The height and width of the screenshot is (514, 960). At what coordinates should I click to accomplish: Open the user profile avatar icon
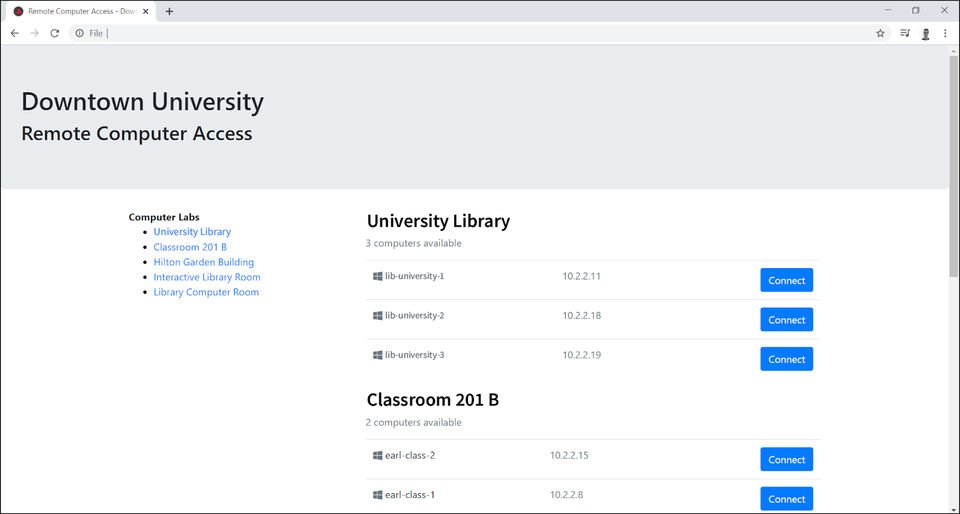(x=926, y=33)
